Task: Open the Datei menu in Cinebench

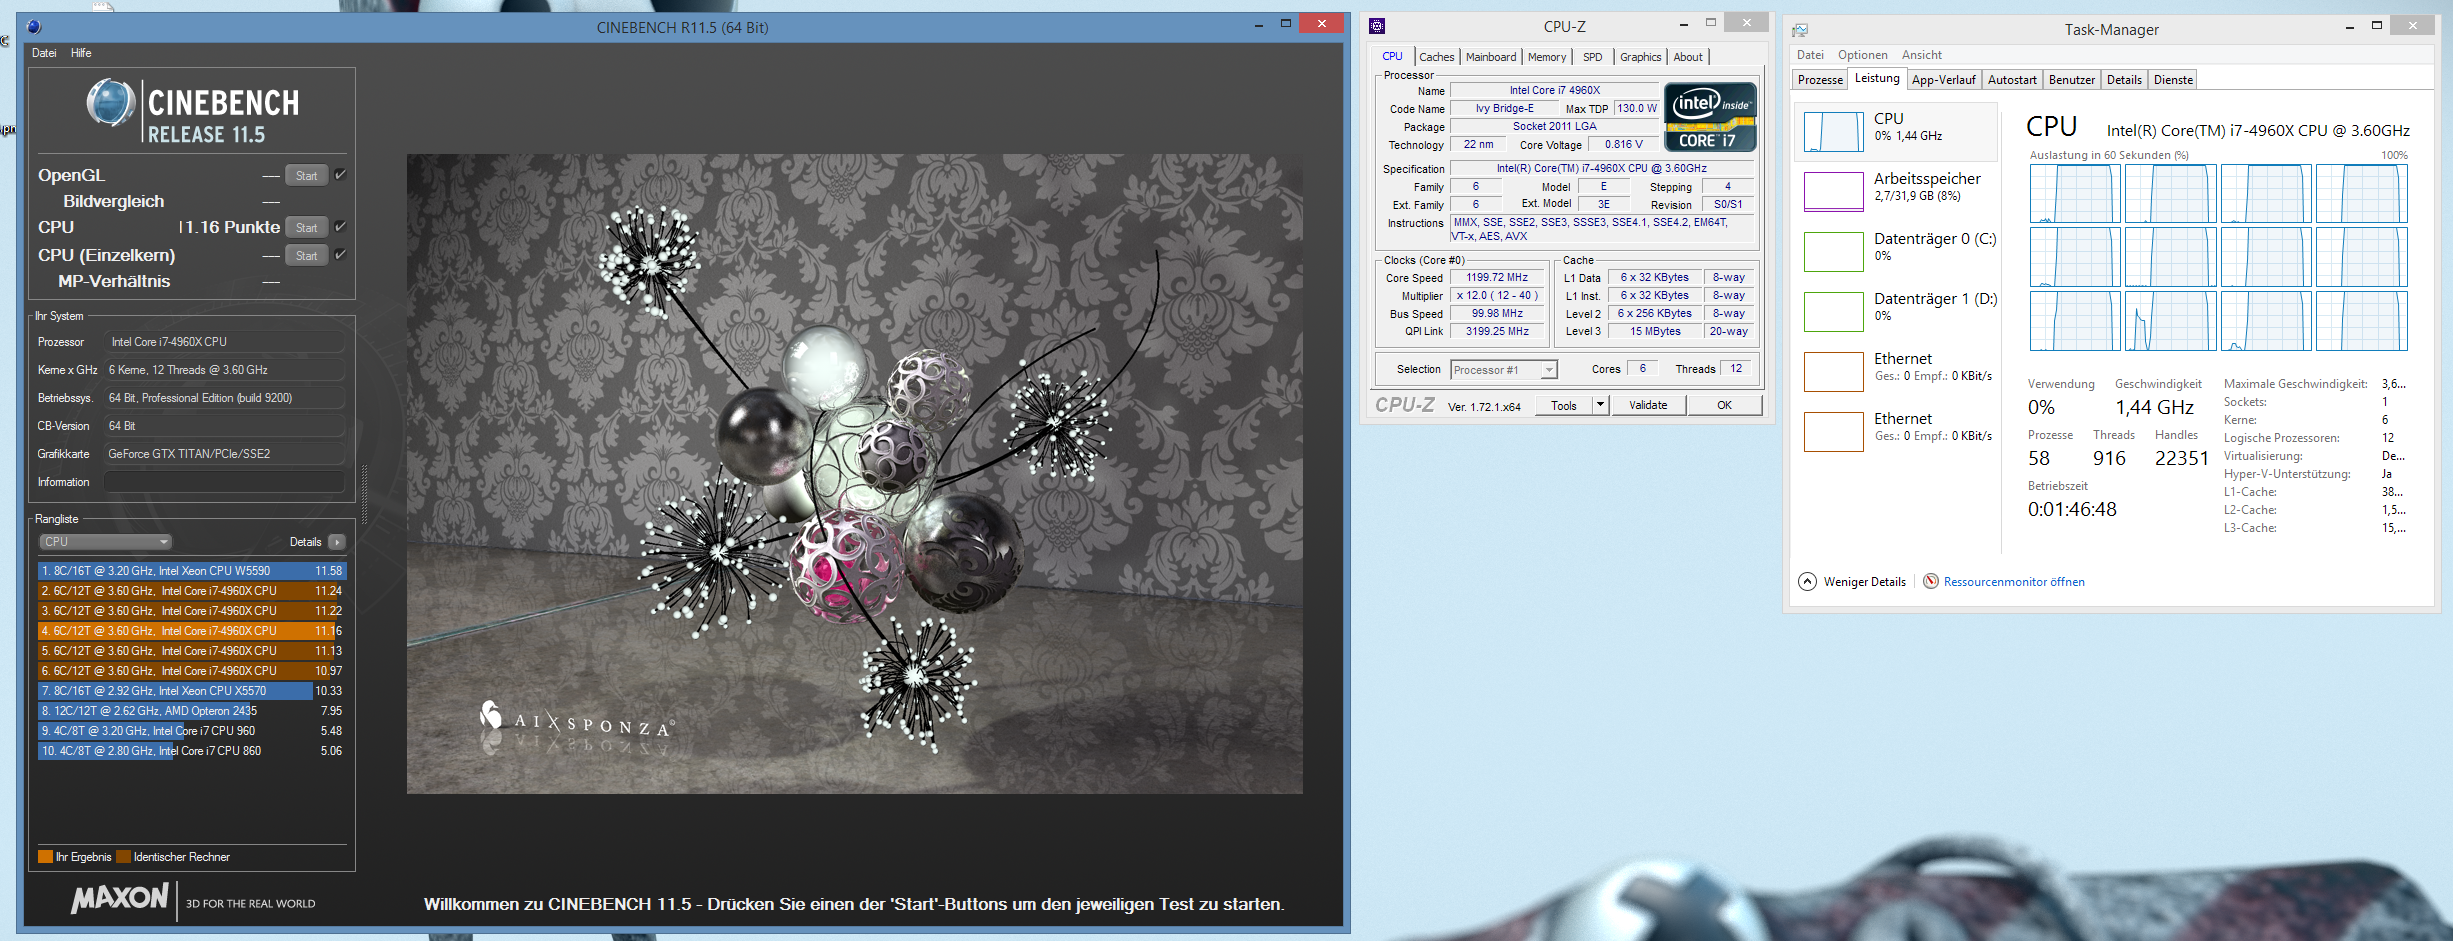Action: [44, 53]
